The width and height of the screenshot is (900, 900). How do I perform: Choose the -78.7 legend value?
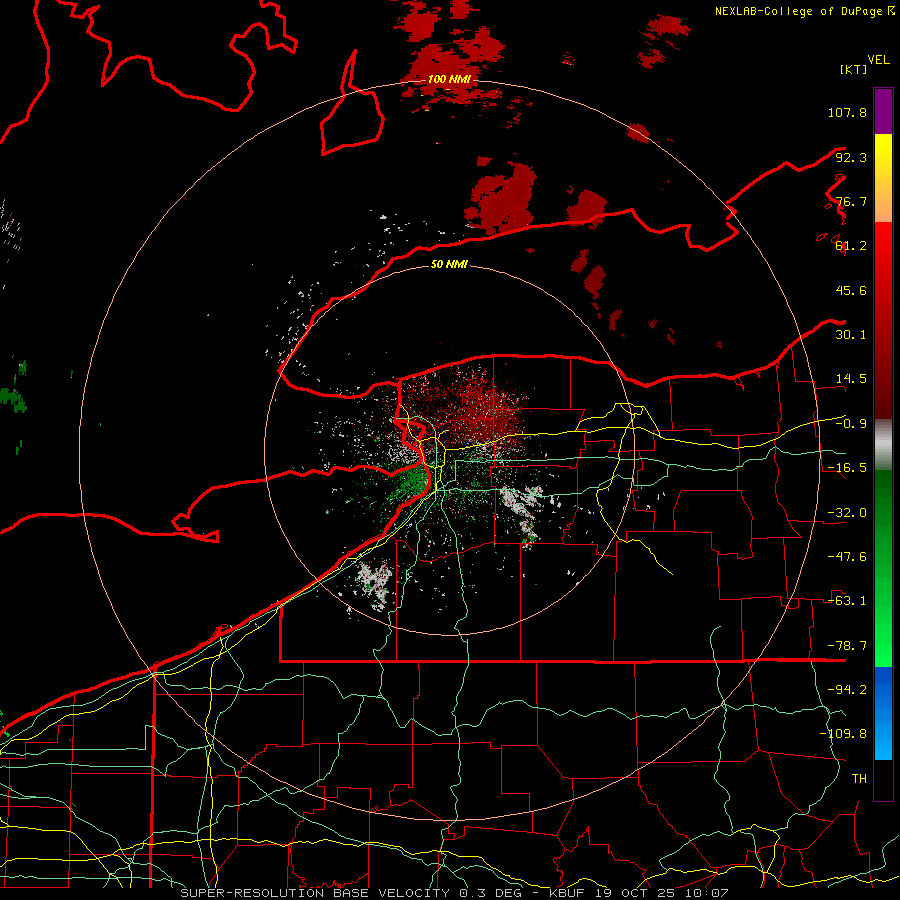(x=847, y=646)
